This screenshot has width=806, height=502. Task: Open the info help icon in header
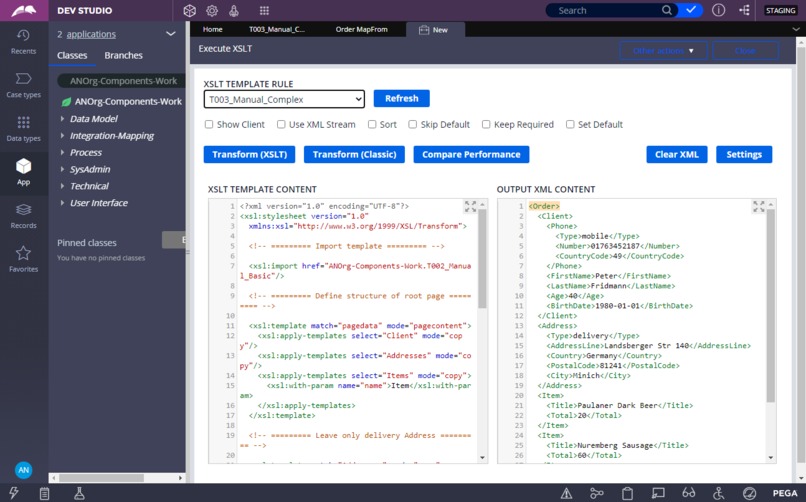click(x=719, y=10)
